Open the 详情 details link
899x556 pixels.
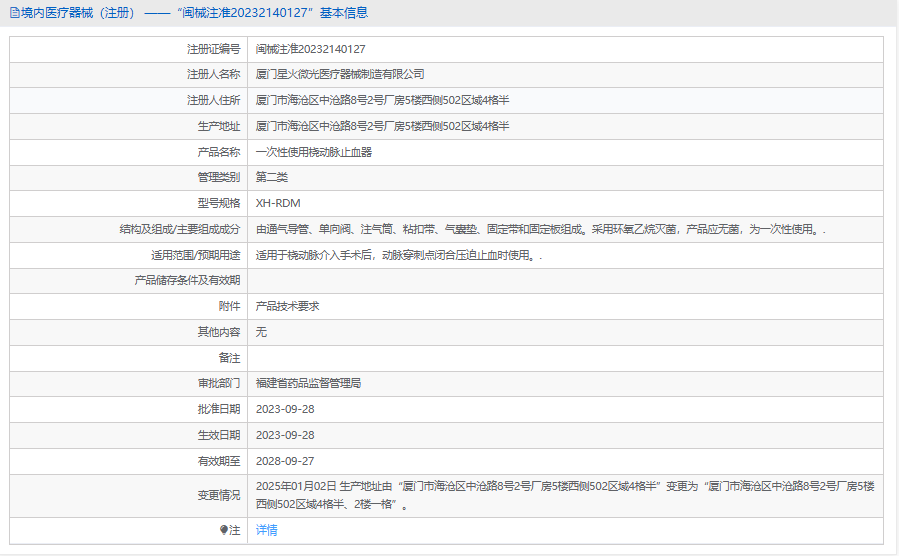click(x=267, y=530)
